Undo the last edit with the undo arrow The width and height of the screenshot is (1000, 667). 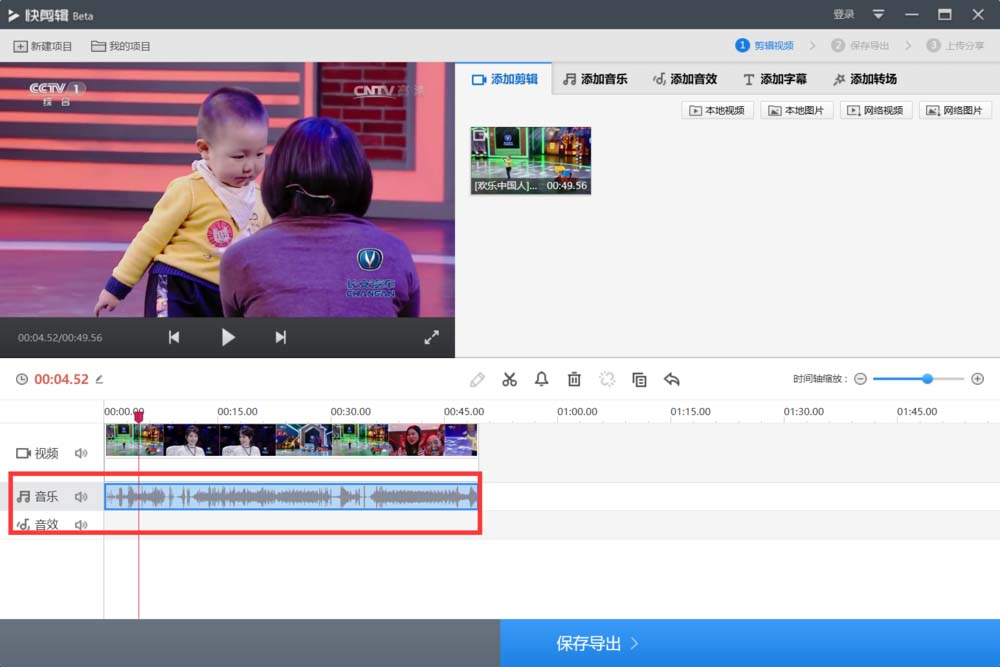tap(671, 379)
